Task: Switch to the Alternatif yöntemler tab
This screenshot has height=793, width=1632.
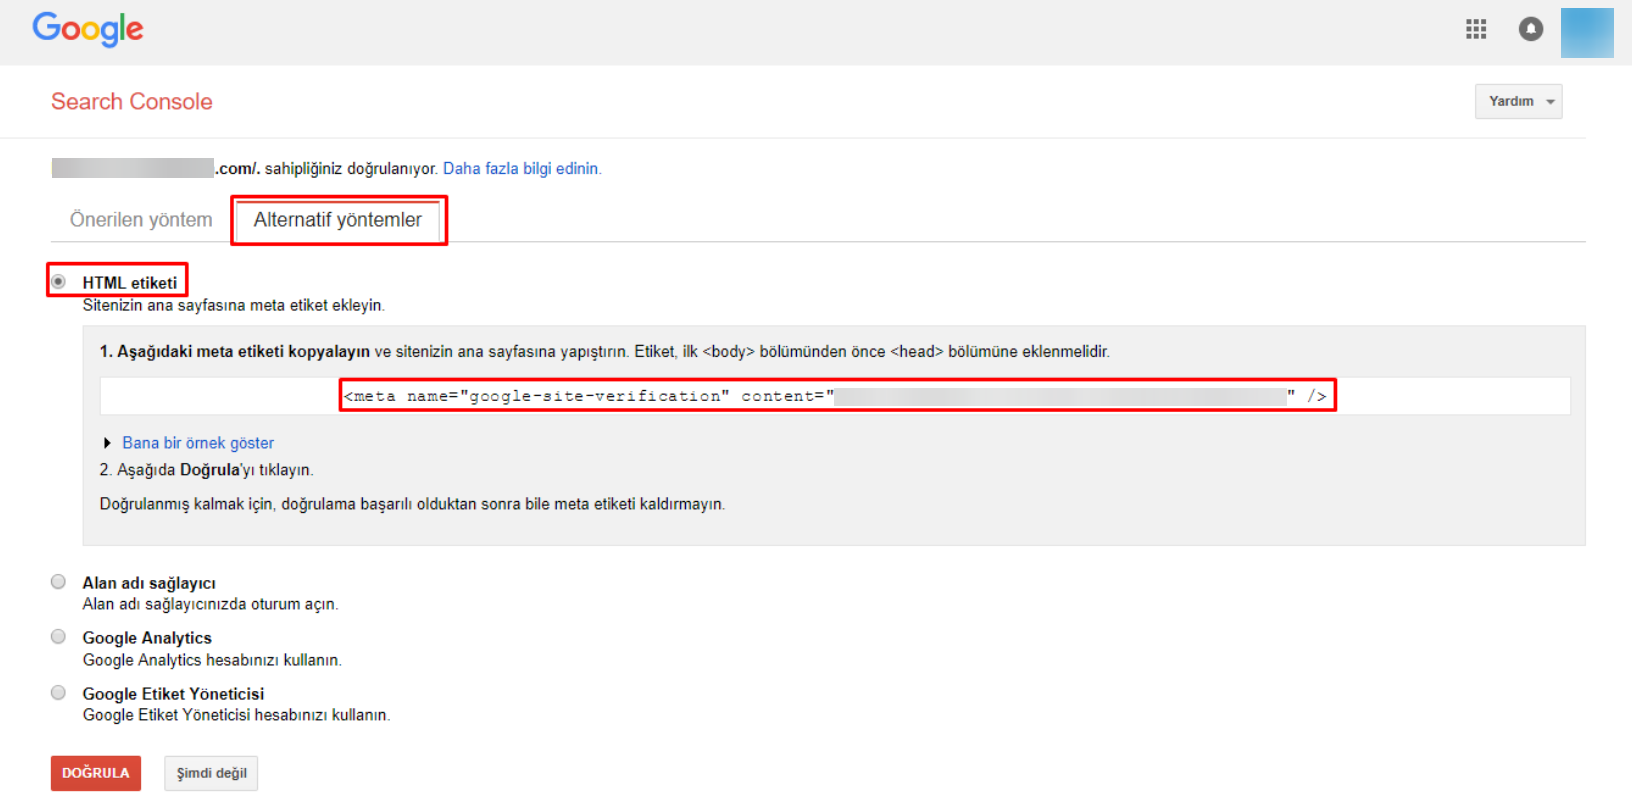Action: point(338,220)
